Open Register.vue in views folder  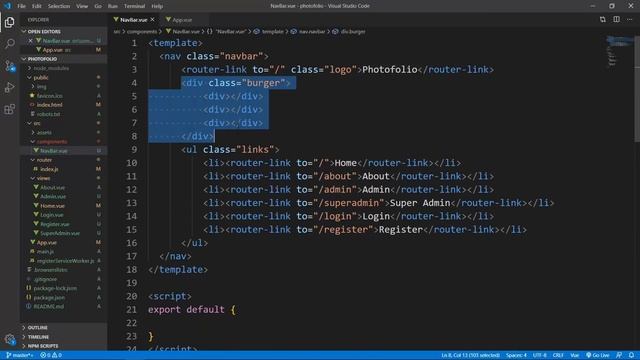coord(55,224)
